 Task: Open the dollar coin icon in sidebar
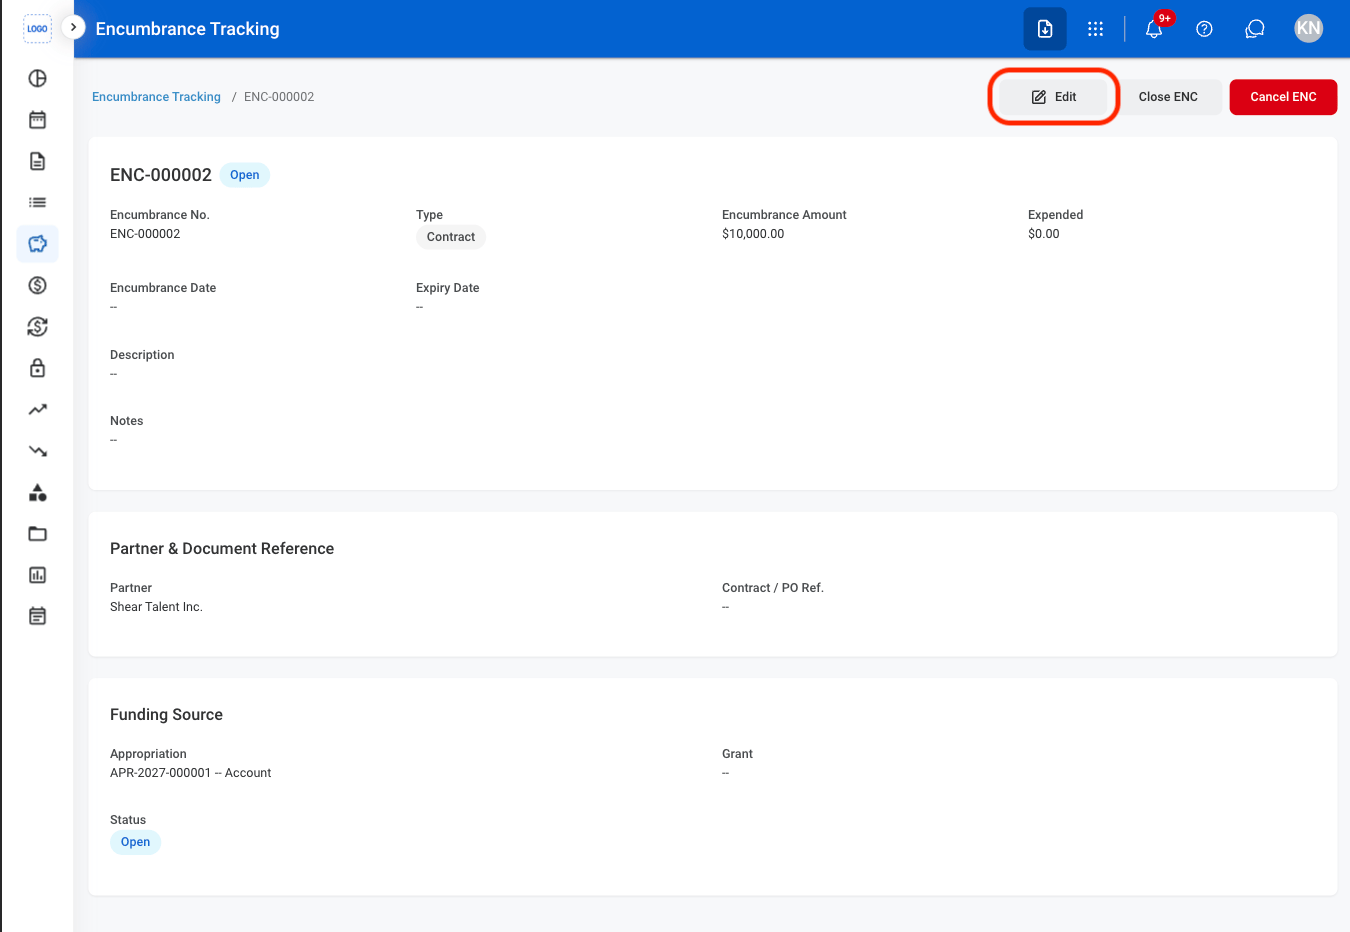click(37, 285)
